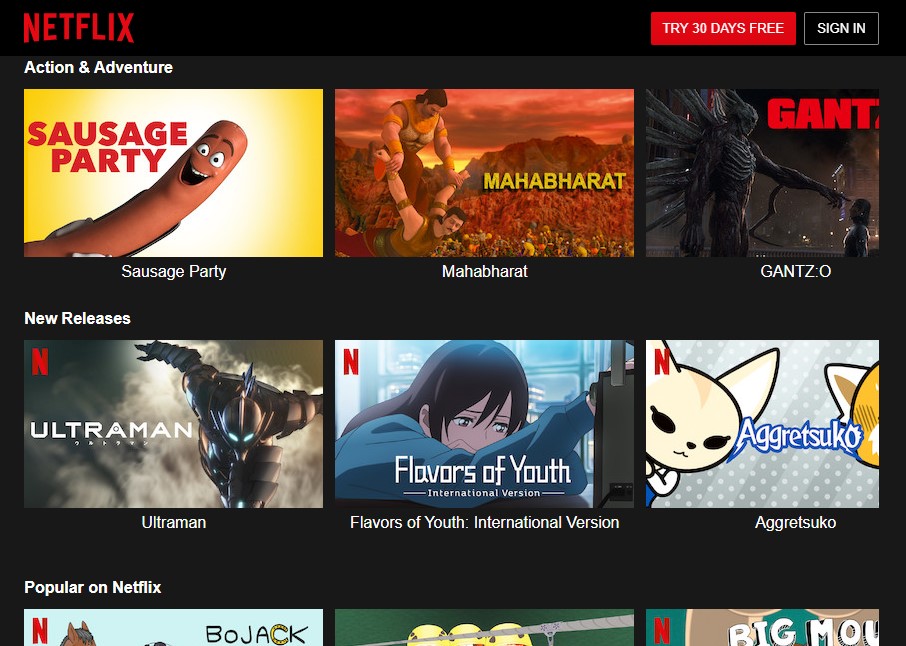The image size is (906, 646).
Task: Select the GANTZ:O title link
Action: click(x=796, y=272)
